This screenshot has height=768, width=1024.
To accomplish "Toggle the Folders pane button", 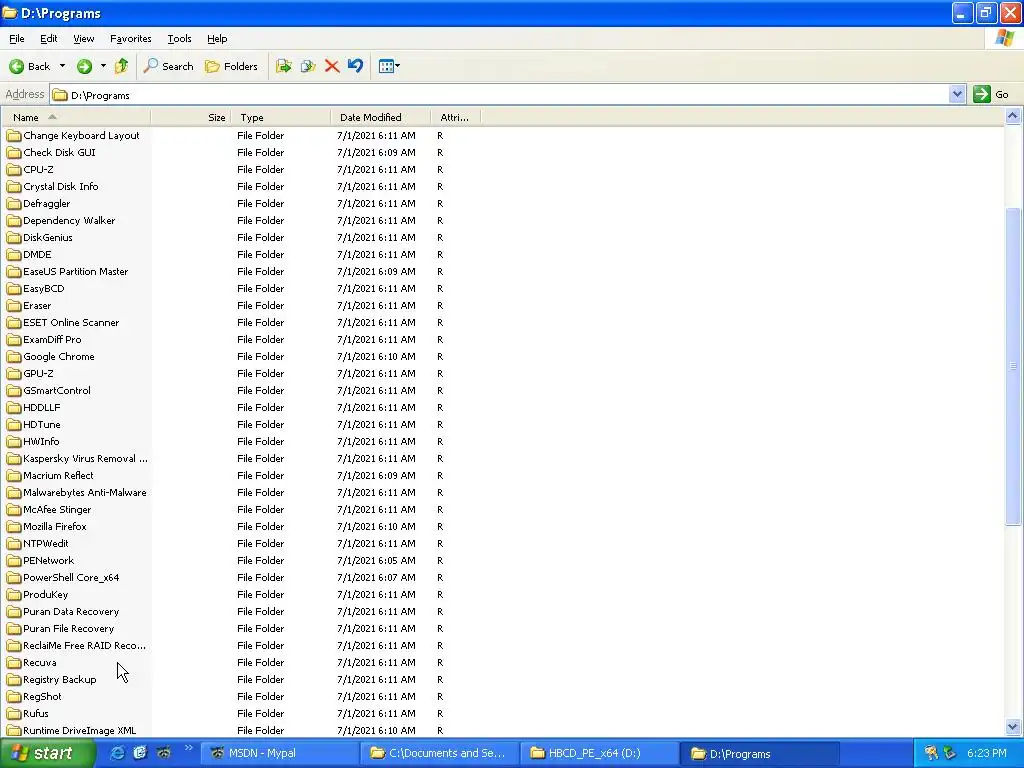I will pos(231,66).
